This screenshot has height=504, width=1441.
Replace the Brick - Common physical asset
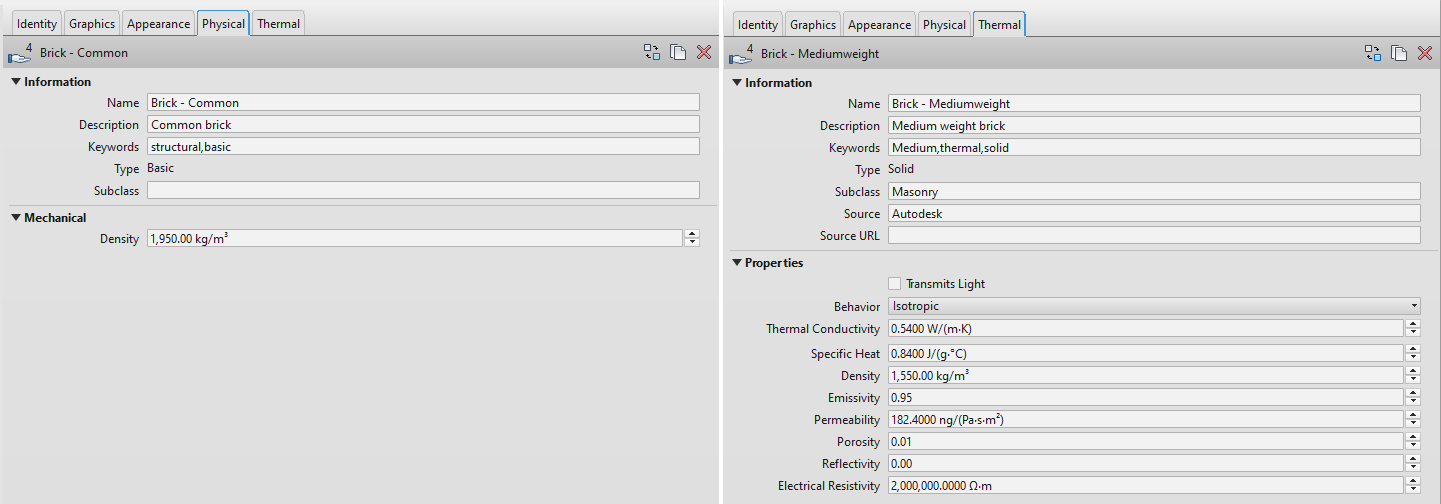pos(652,53)
